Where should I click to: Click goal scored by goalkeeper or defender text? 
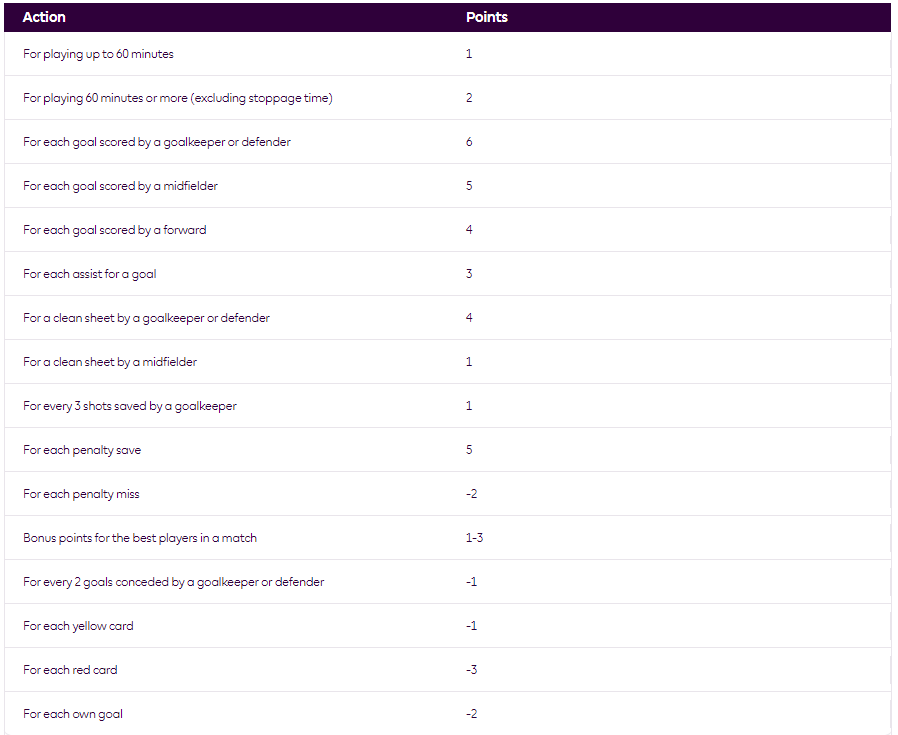(156, 142)
